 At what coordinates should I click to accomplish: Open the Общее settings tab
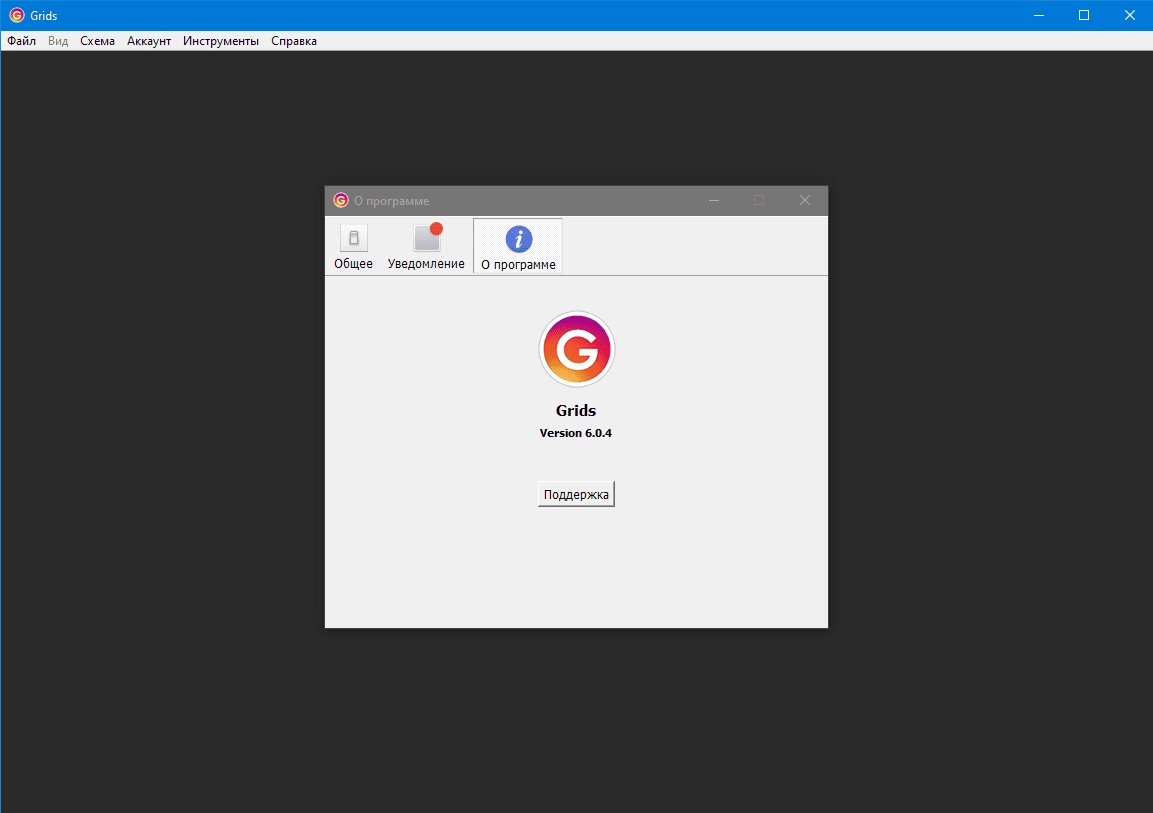[x=353, y=246]
